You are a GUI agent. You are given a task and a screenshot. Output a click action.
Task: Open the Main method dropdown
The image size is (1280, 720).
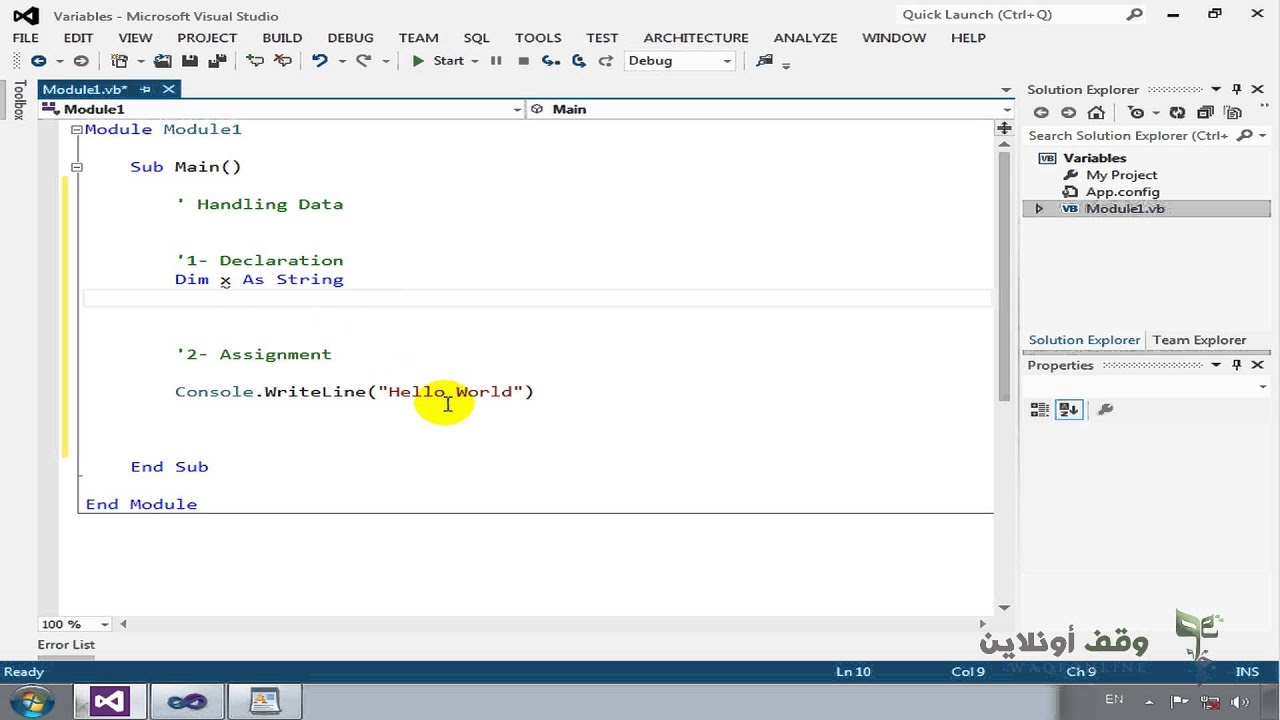[x=1006, y=110]
